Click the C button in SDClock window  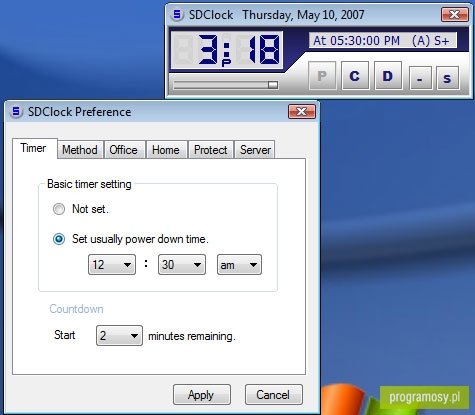(x=355, y=76)
